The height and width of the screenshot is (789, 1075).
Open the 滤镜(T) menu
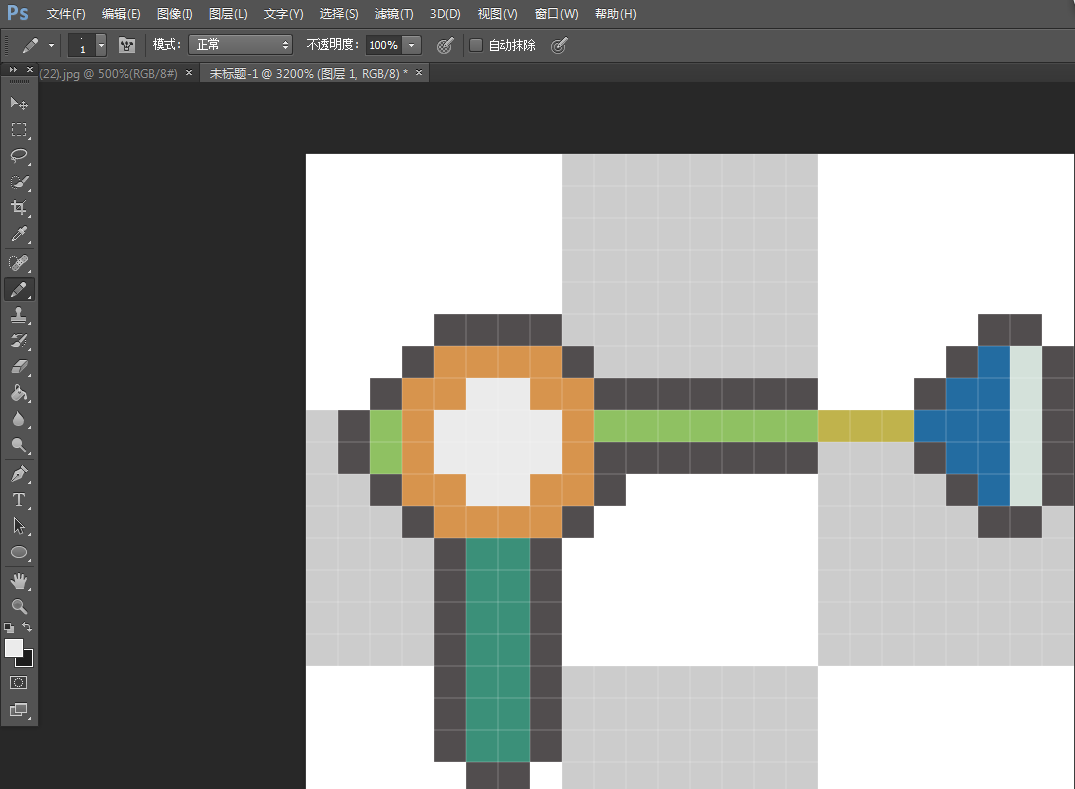394,14
